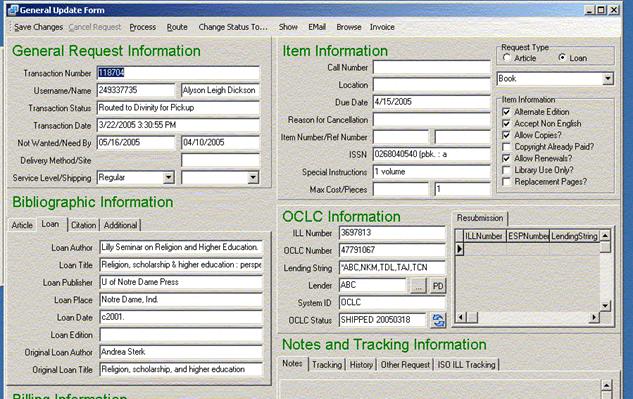Toggle the Alternate Edition checkbox
Screen dimensions: 633x399
click(x=506, y=111)
